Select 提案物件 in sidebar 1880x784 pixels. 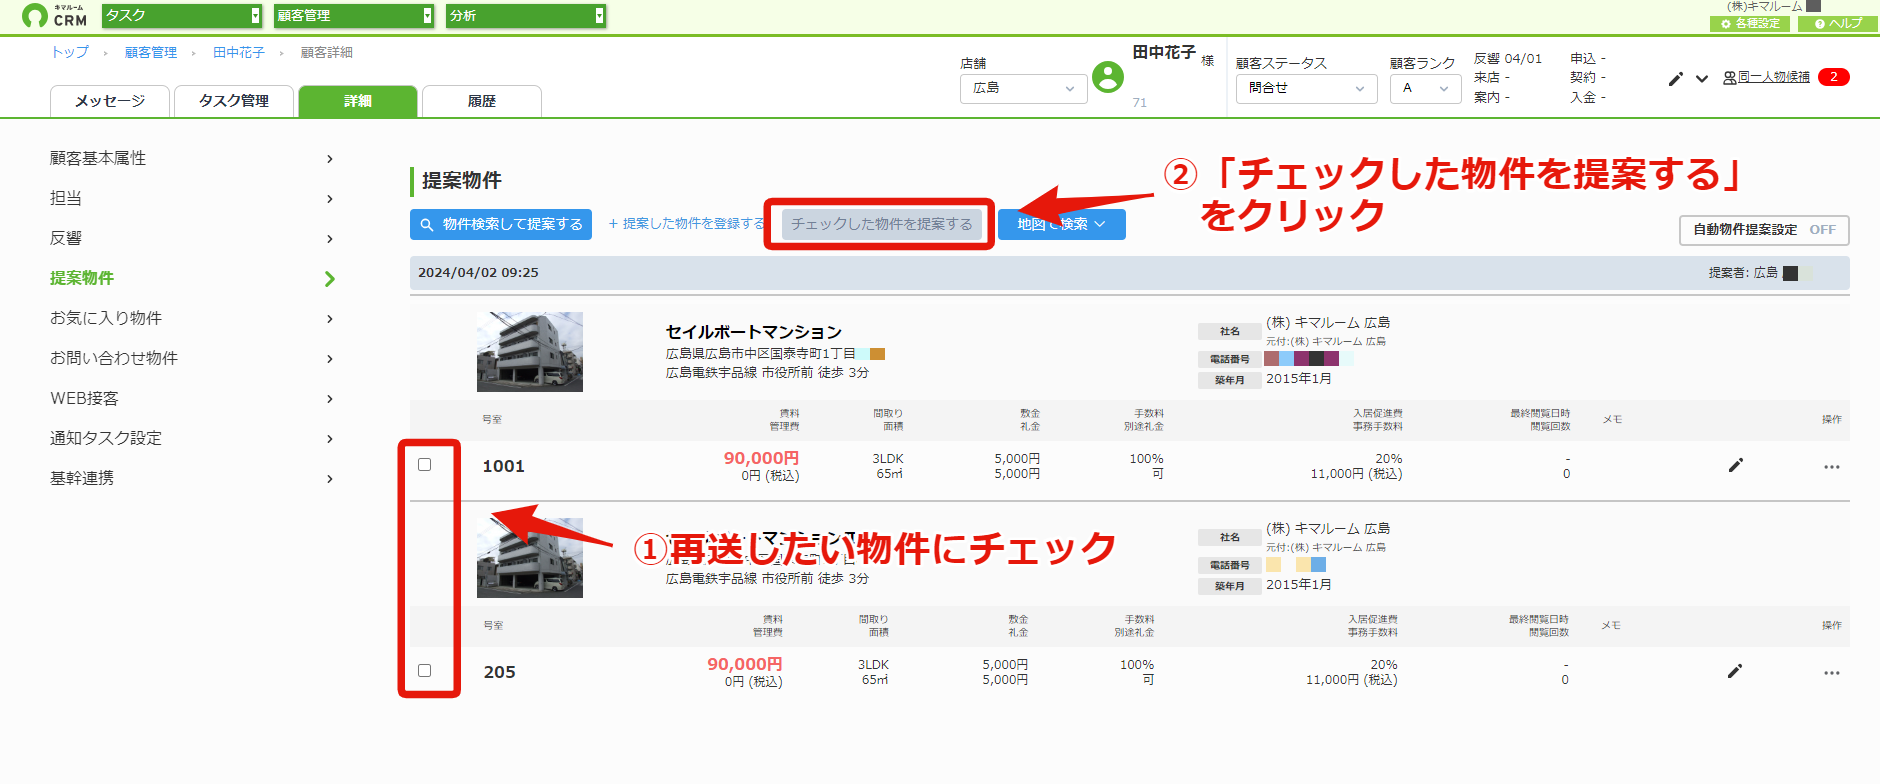(192, 278)
